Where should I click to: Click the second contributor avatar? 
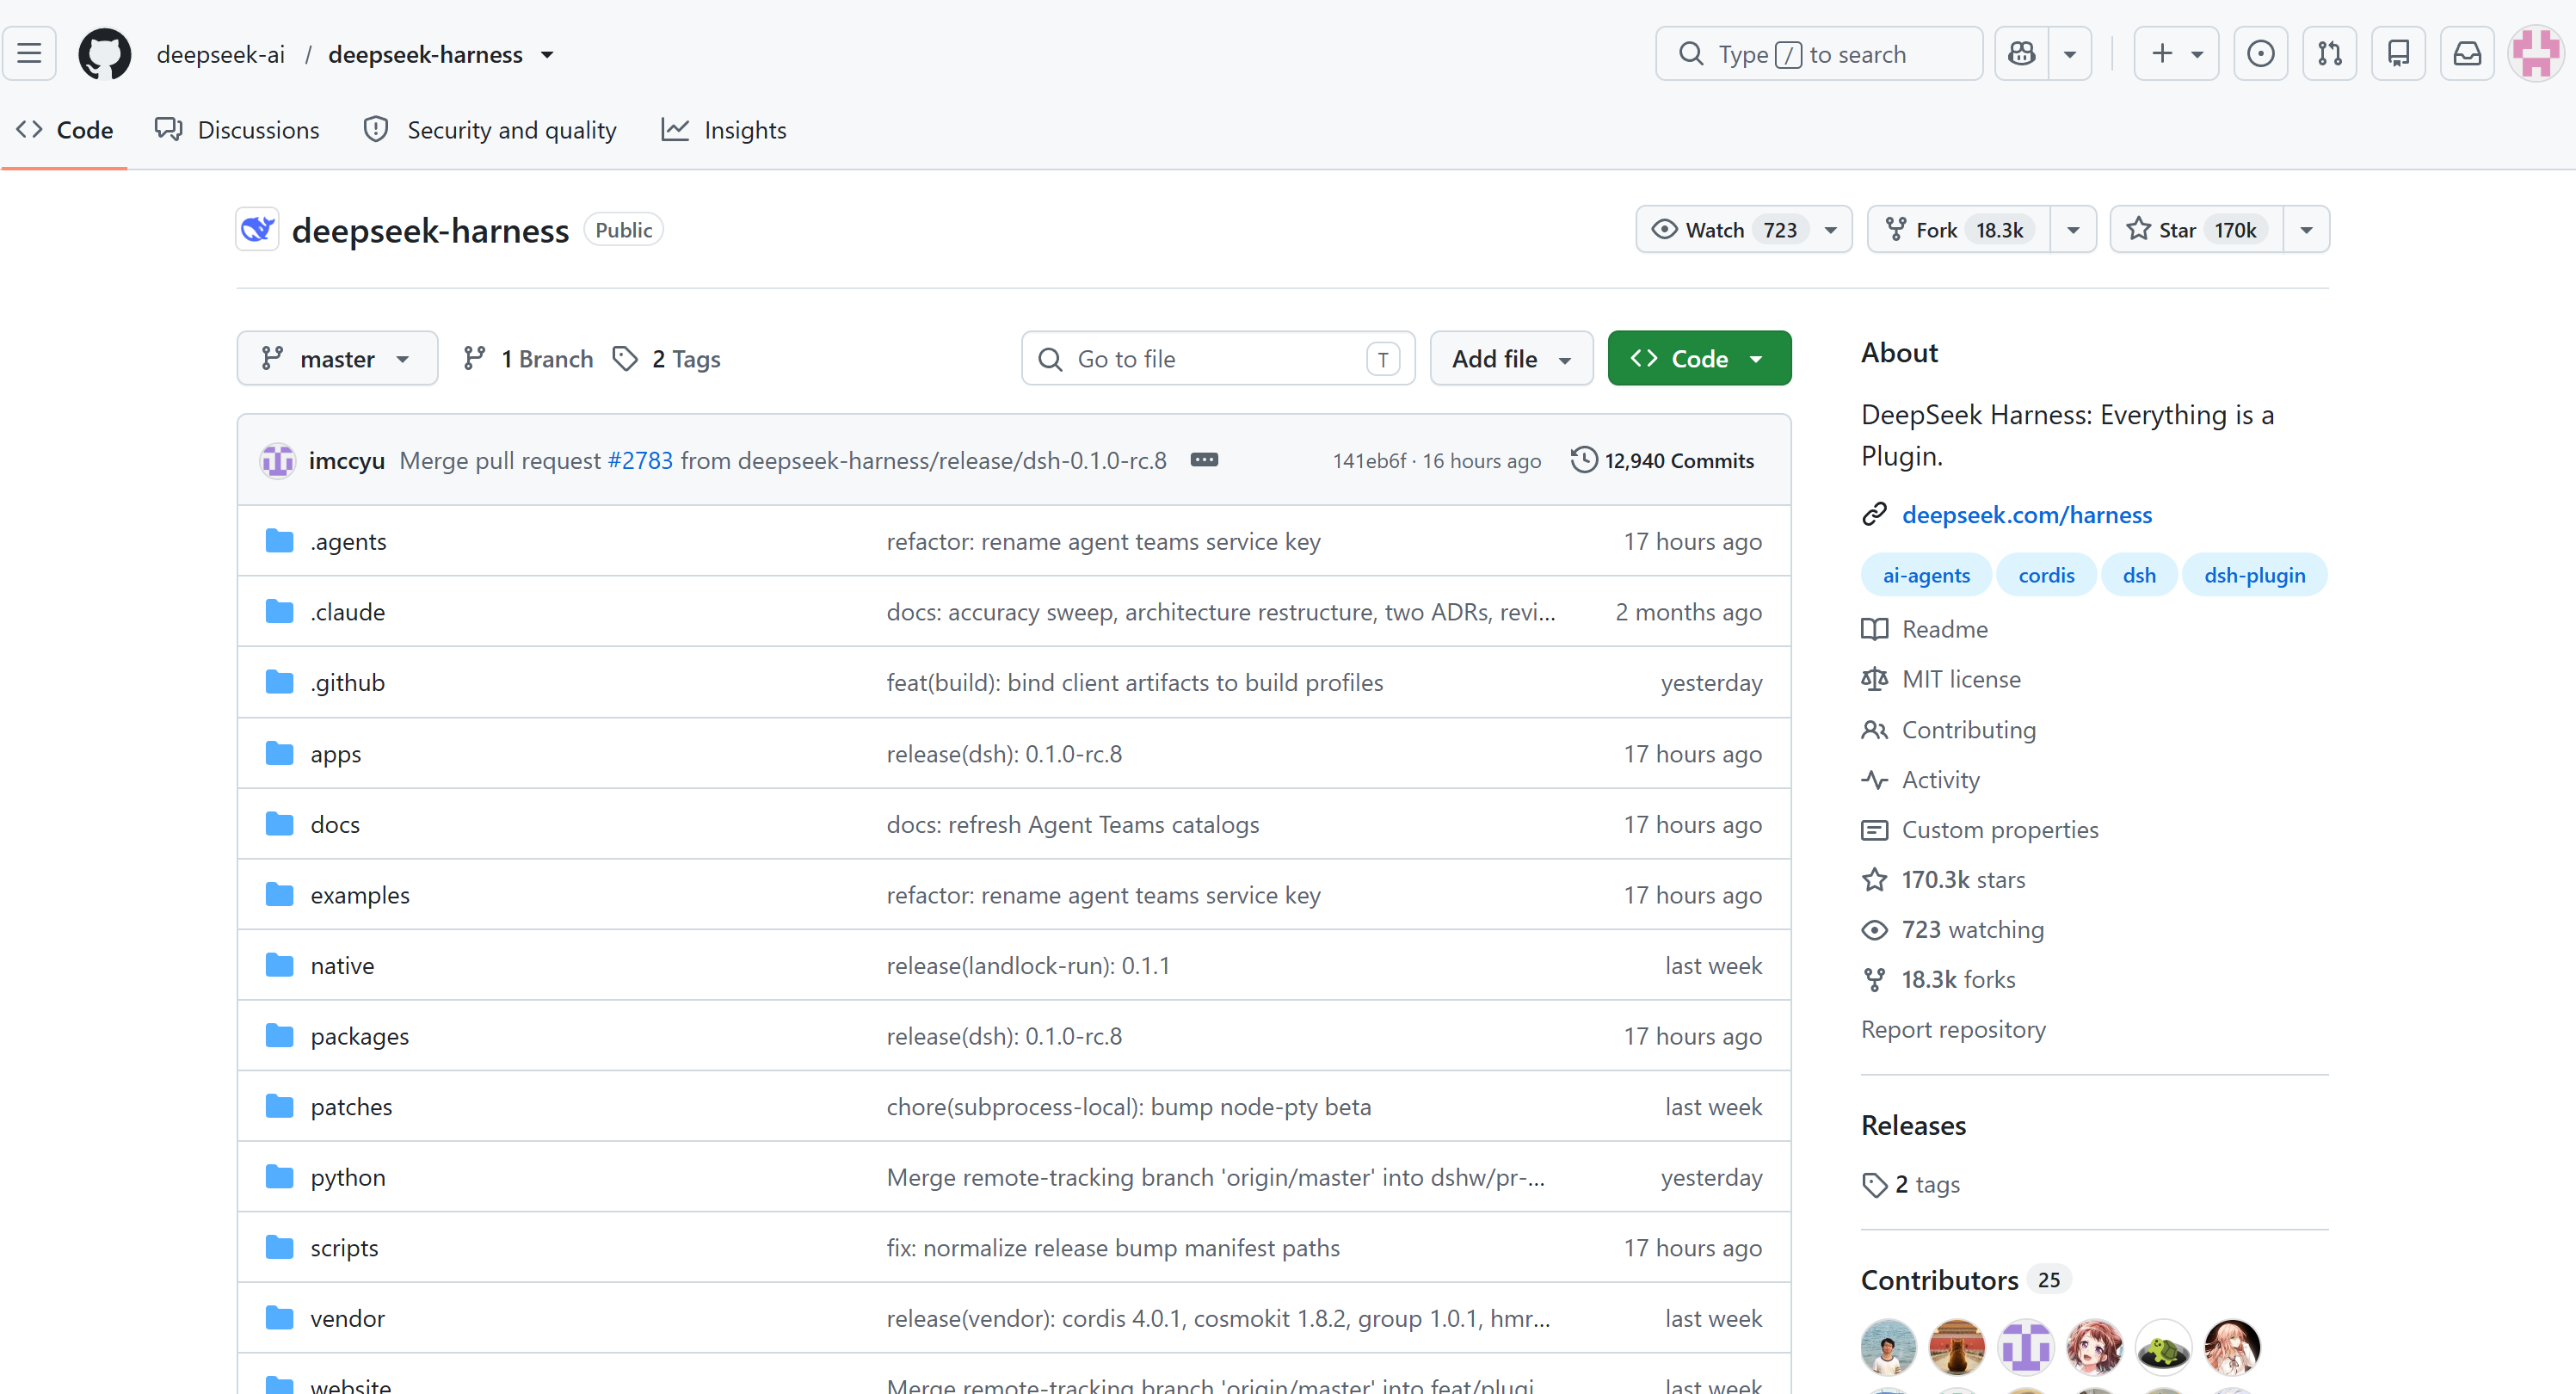pyautogui.click(x=1957, y=1347)
